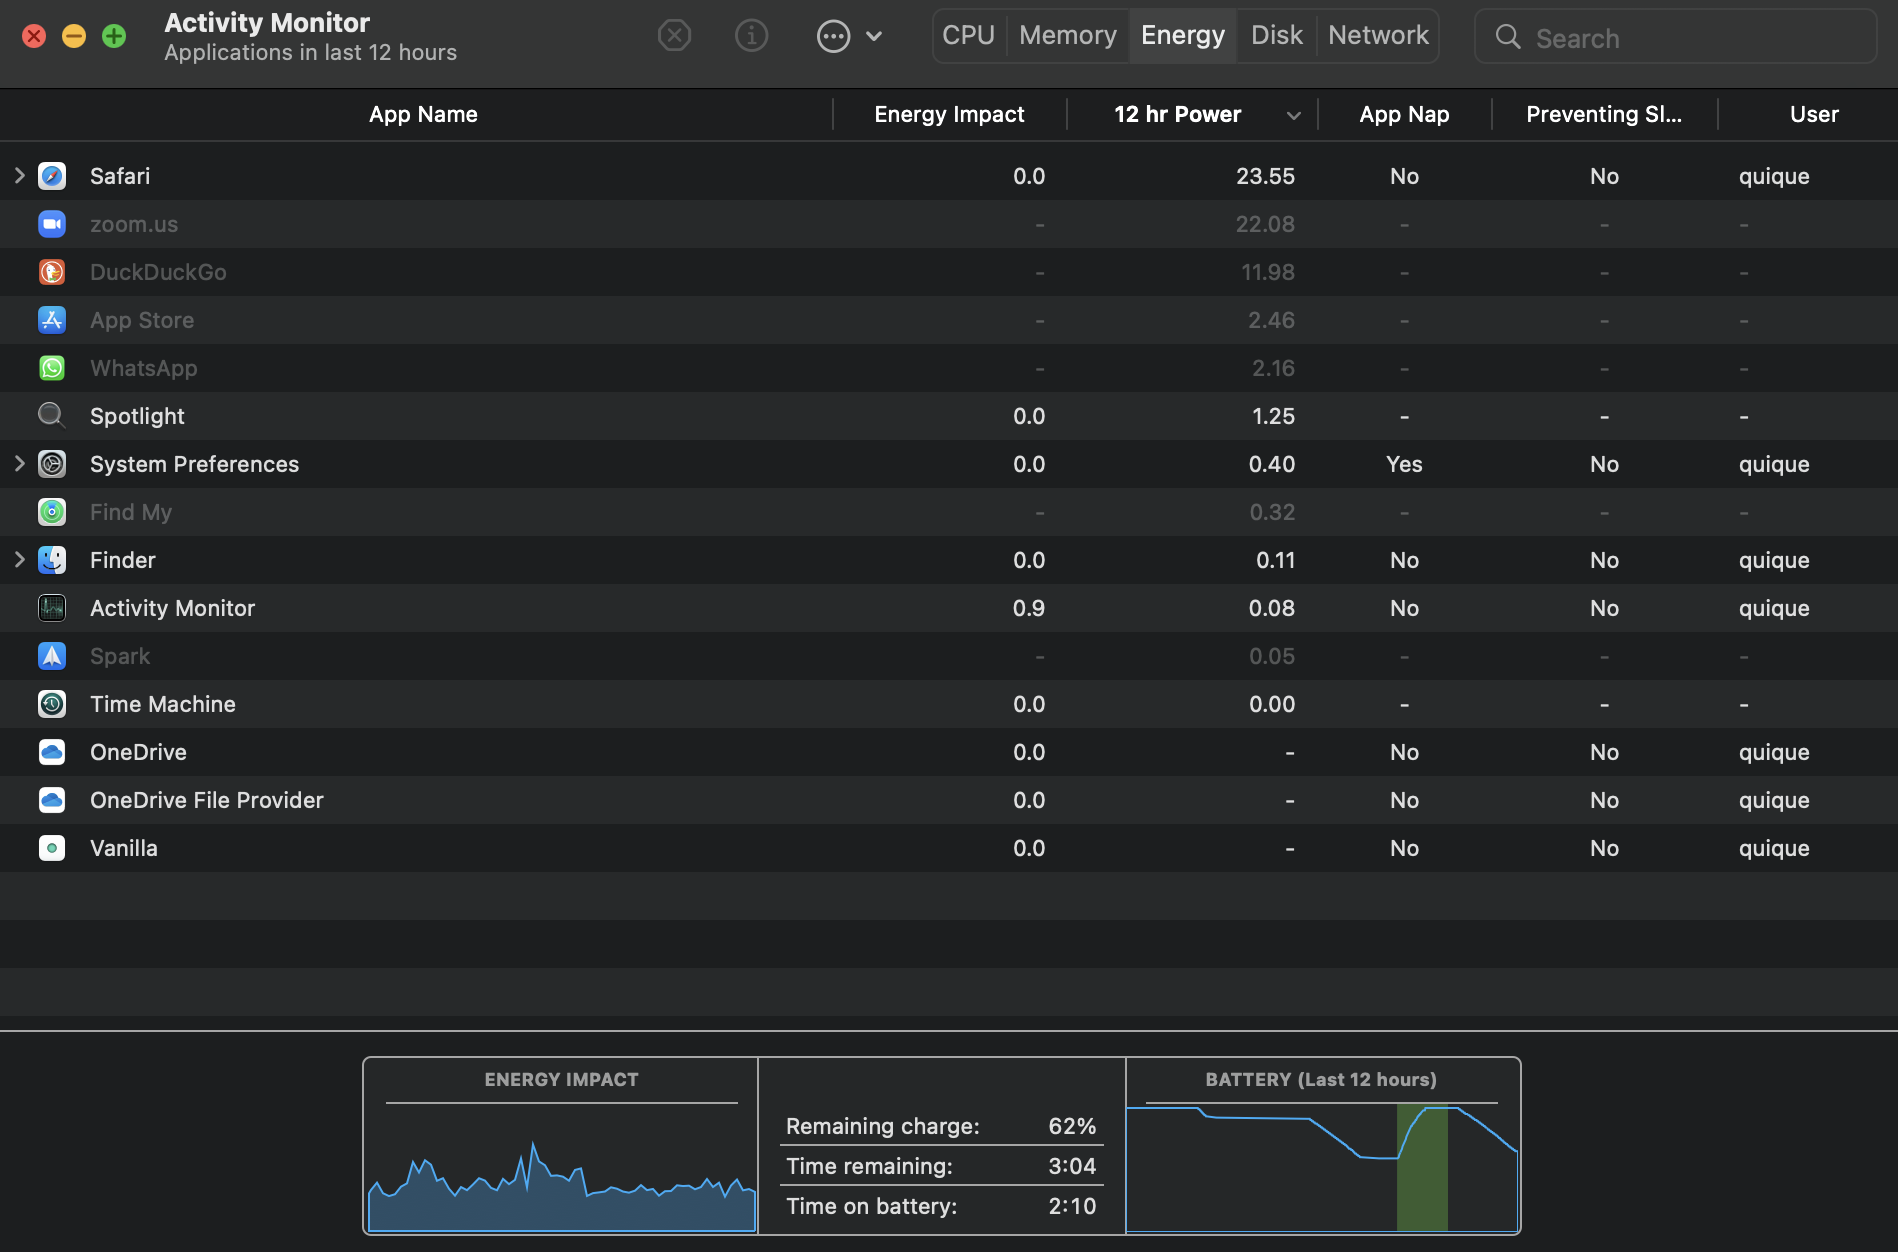Expand the Finder process row
The image size is (1898, 1252).
(x=19, y=560)
